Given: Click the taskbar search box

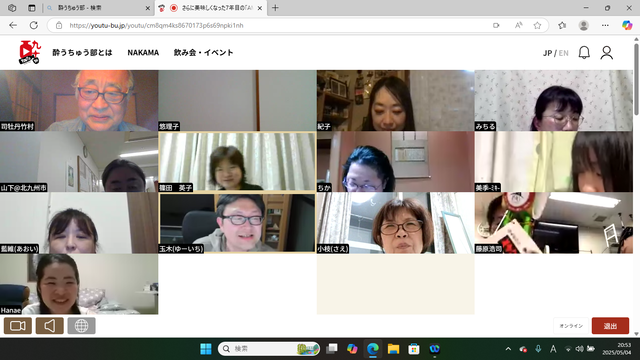Looking at the screenshot, I should point(269,349).
